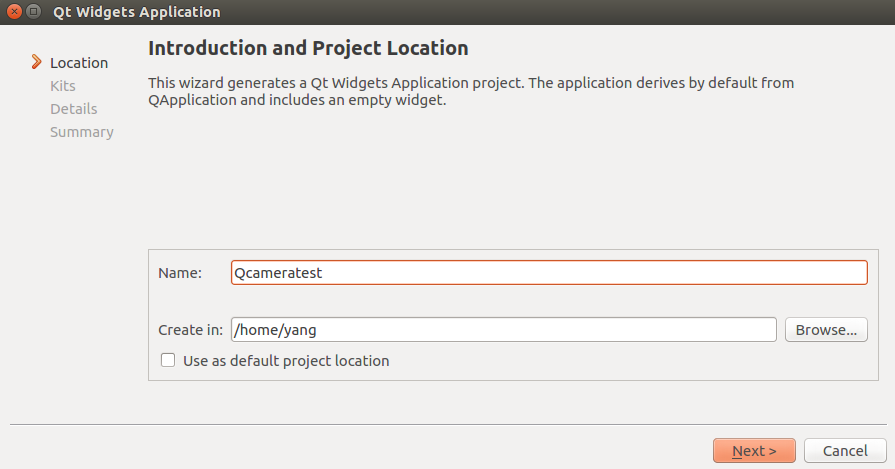Click the Next button to continue
Viewport: 895px width, 469px height.
[754, 451]
